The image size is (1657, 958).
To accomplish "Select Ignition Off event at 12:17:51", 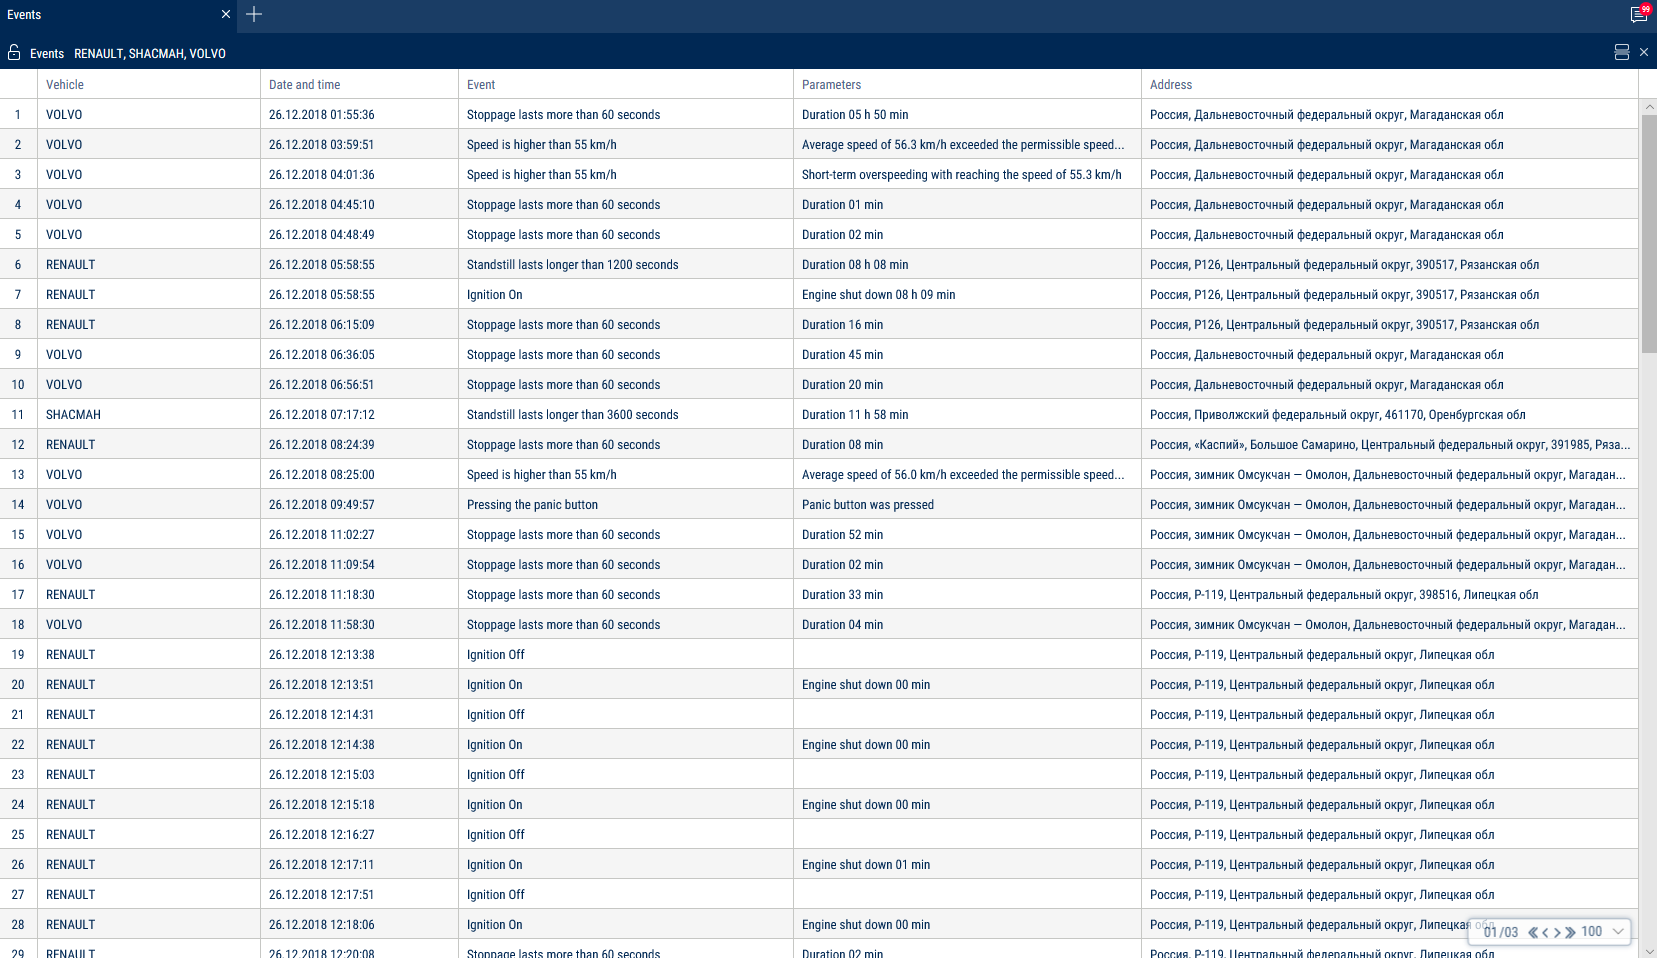I will [x=625, y=894].
